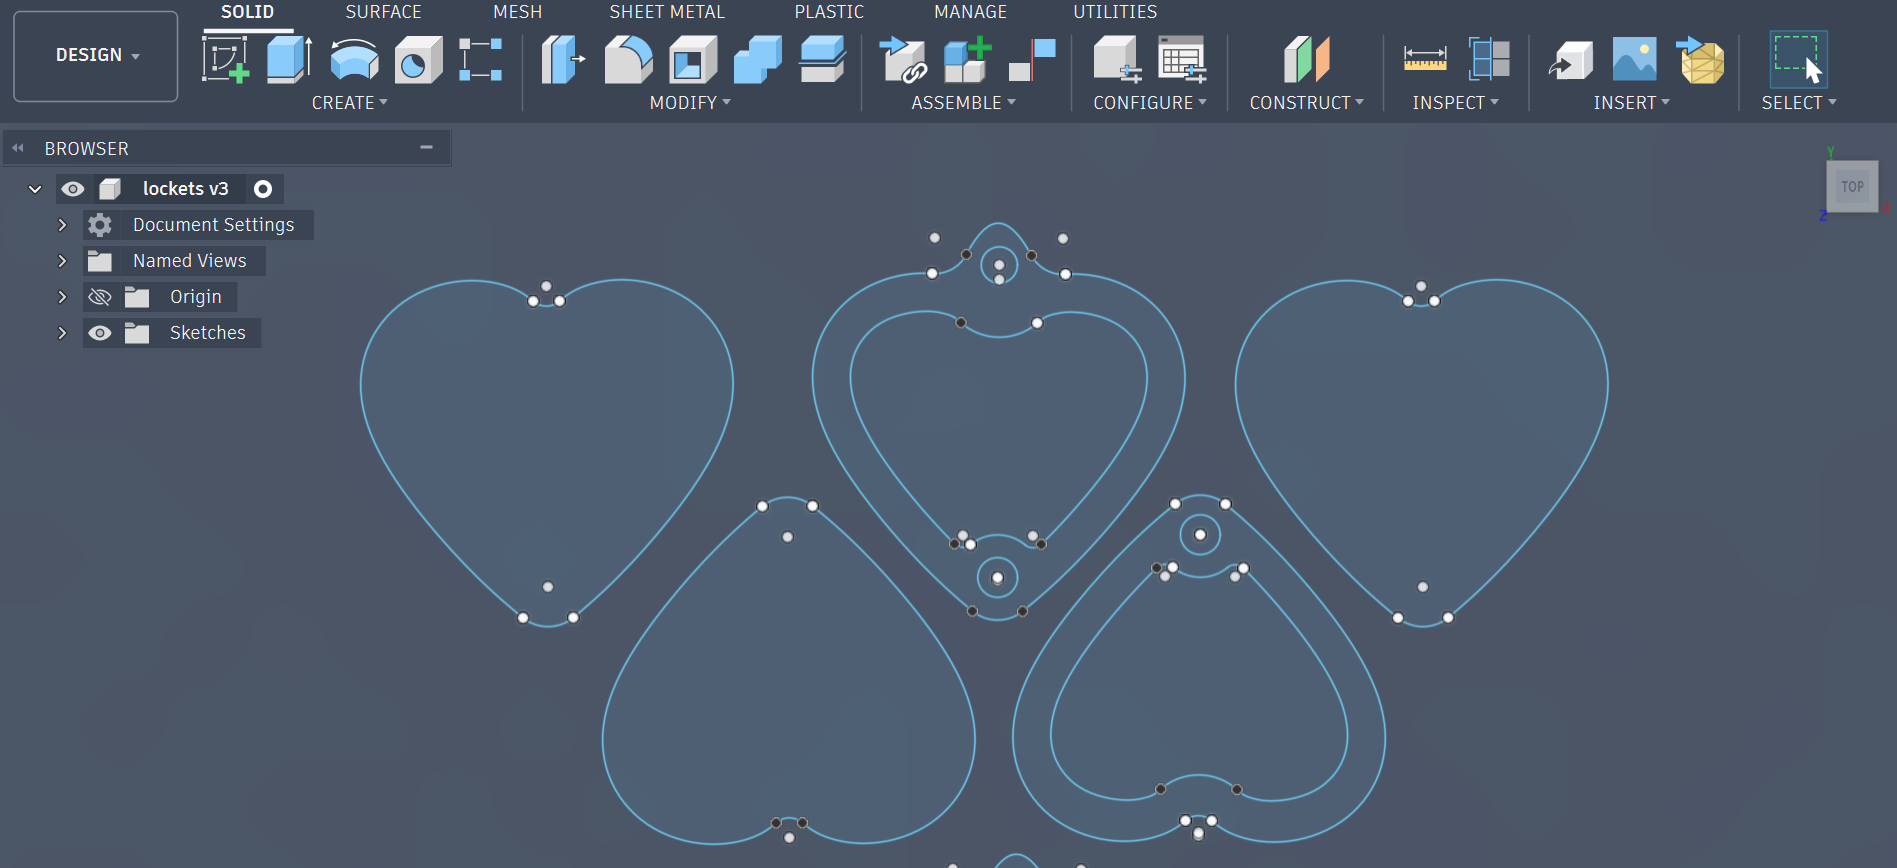Open the CONFIGURE dropdown menu

pyautogui.click(x=1150, y=103)
